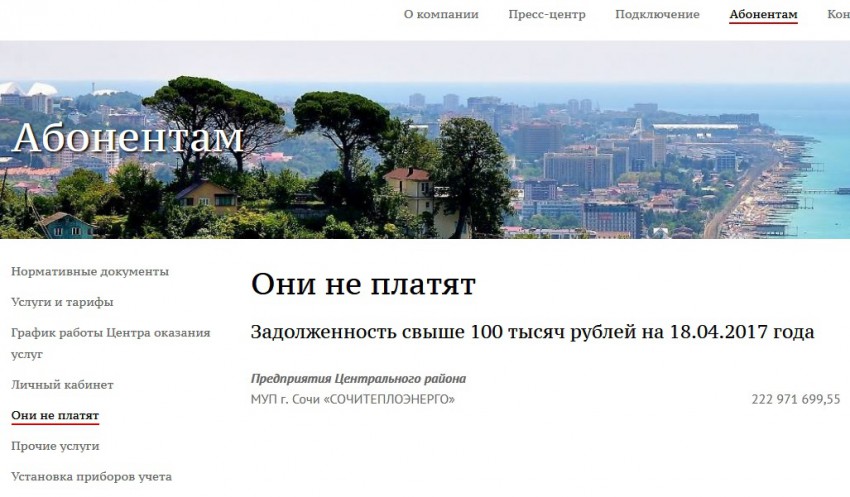The height and width of the screenshot is (497, 850).
Task: Click the 'Задолженность свыше 100 тысяч рублей' subheading
Action: [532, 332]
